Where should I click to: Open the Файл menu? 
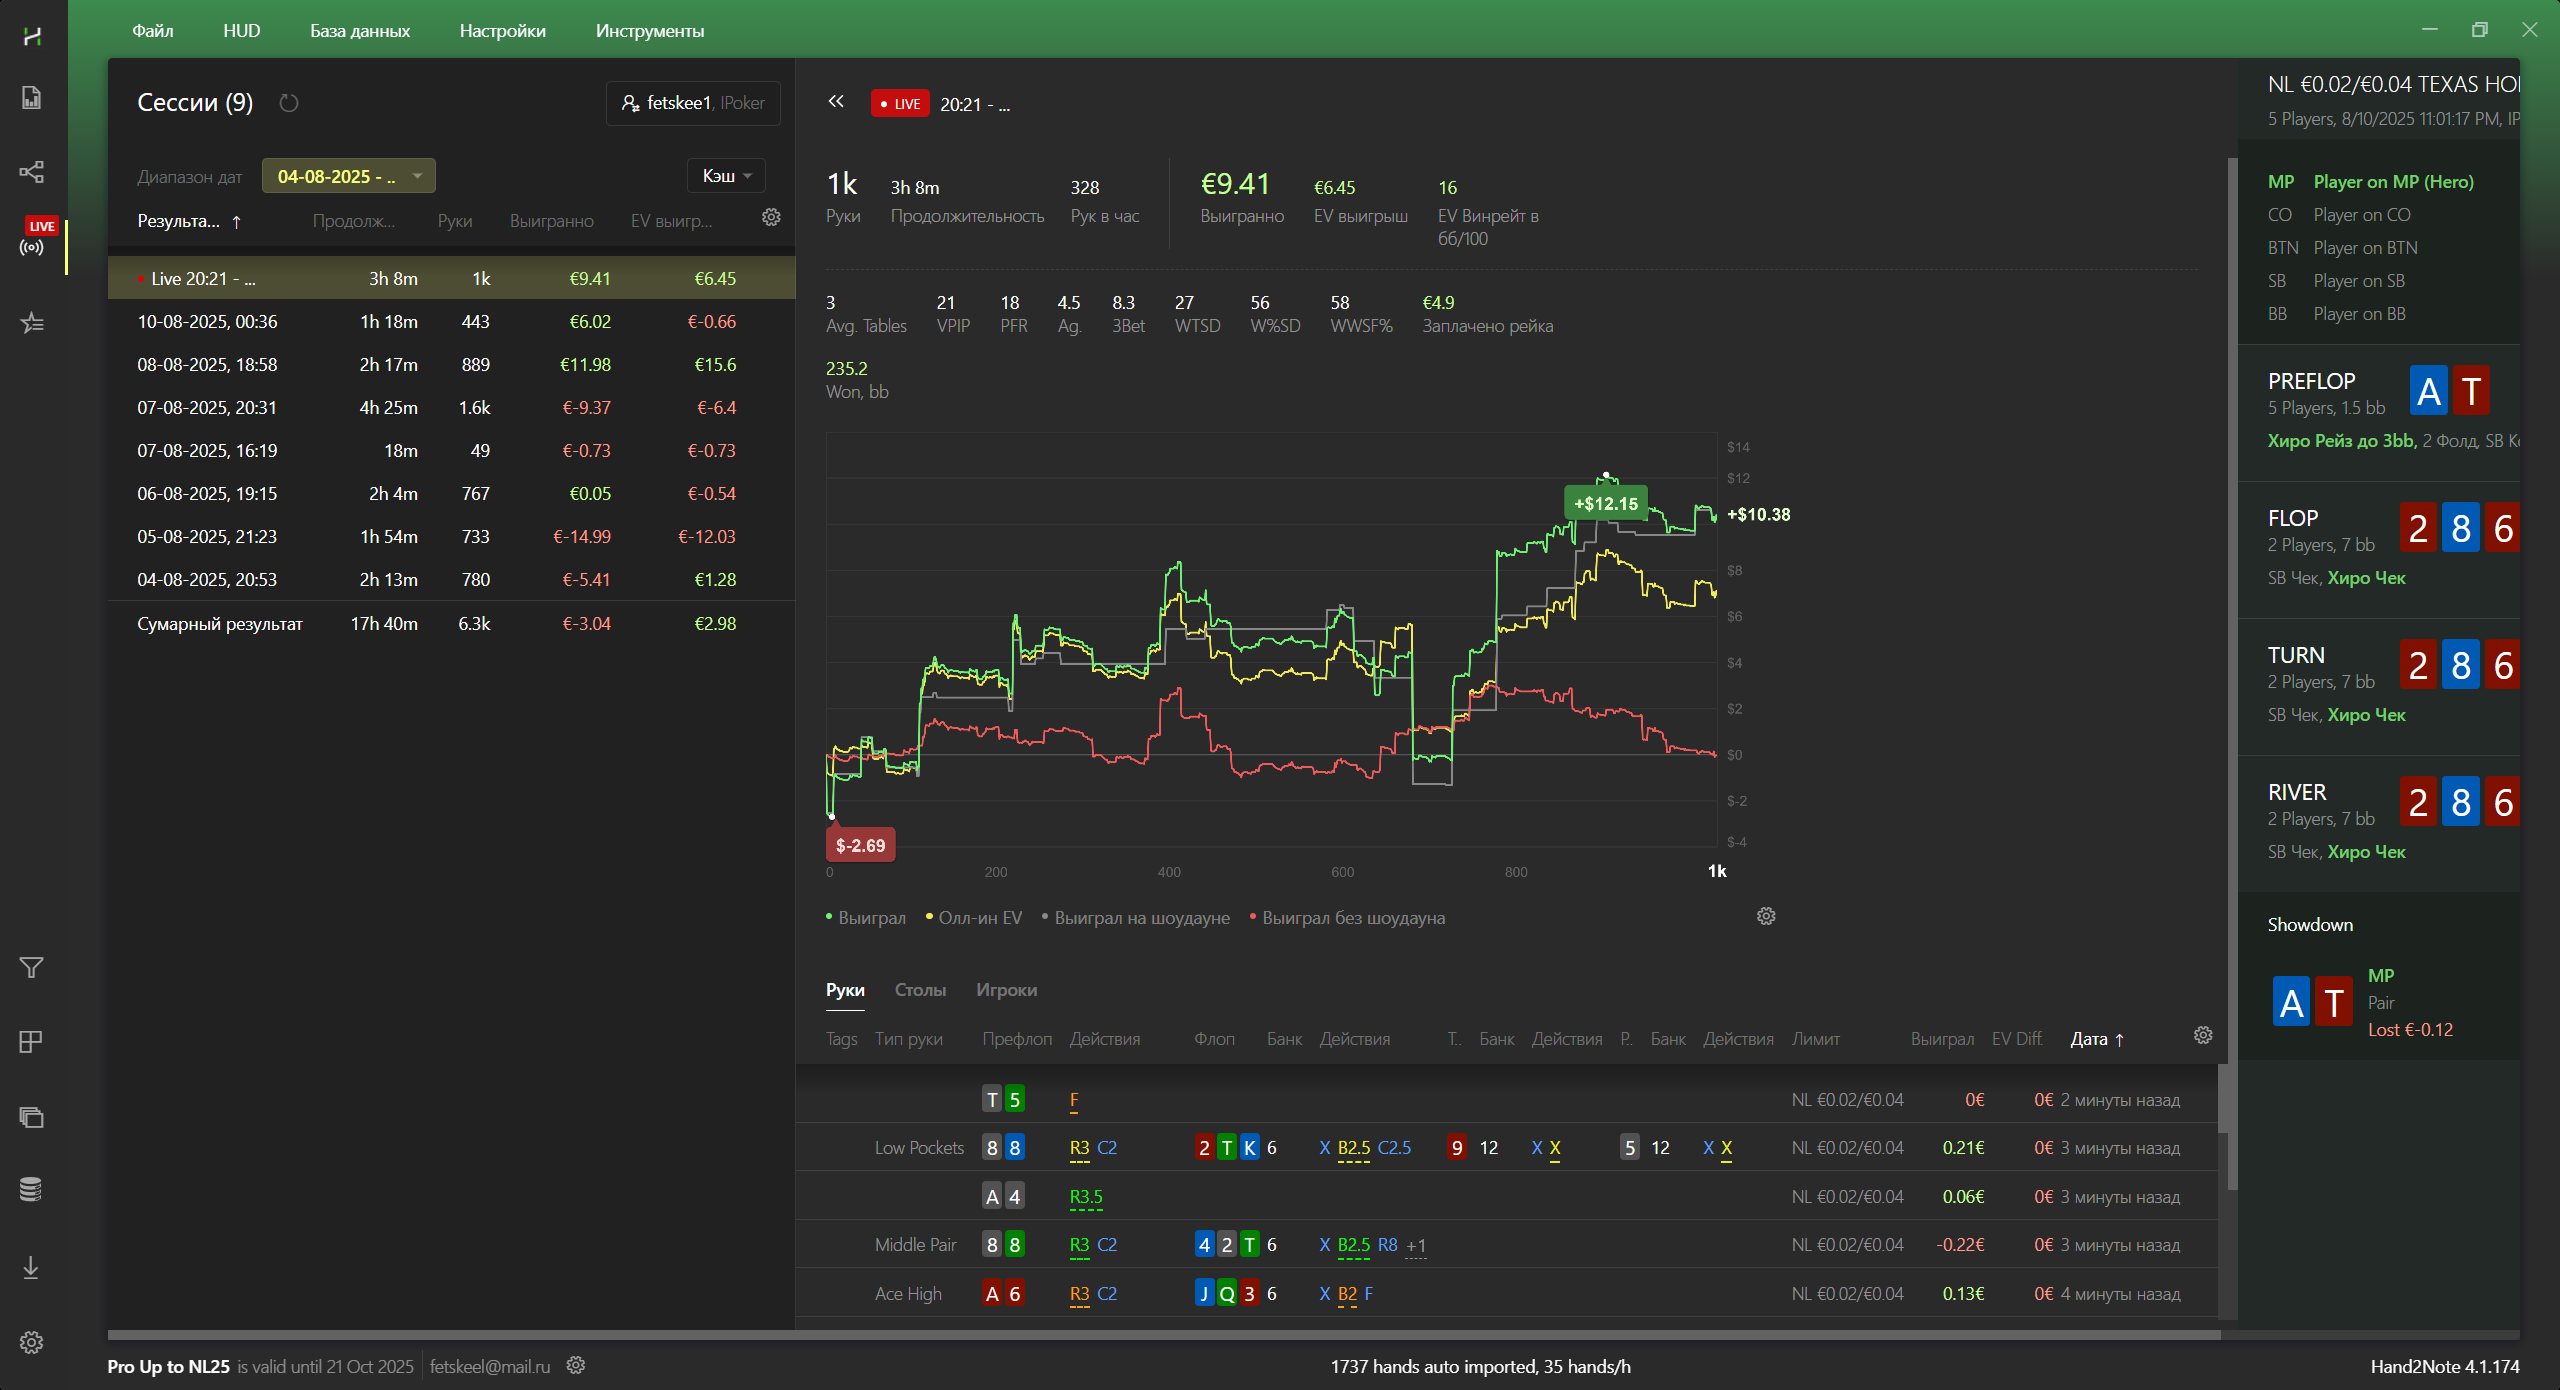click(152, 31)
